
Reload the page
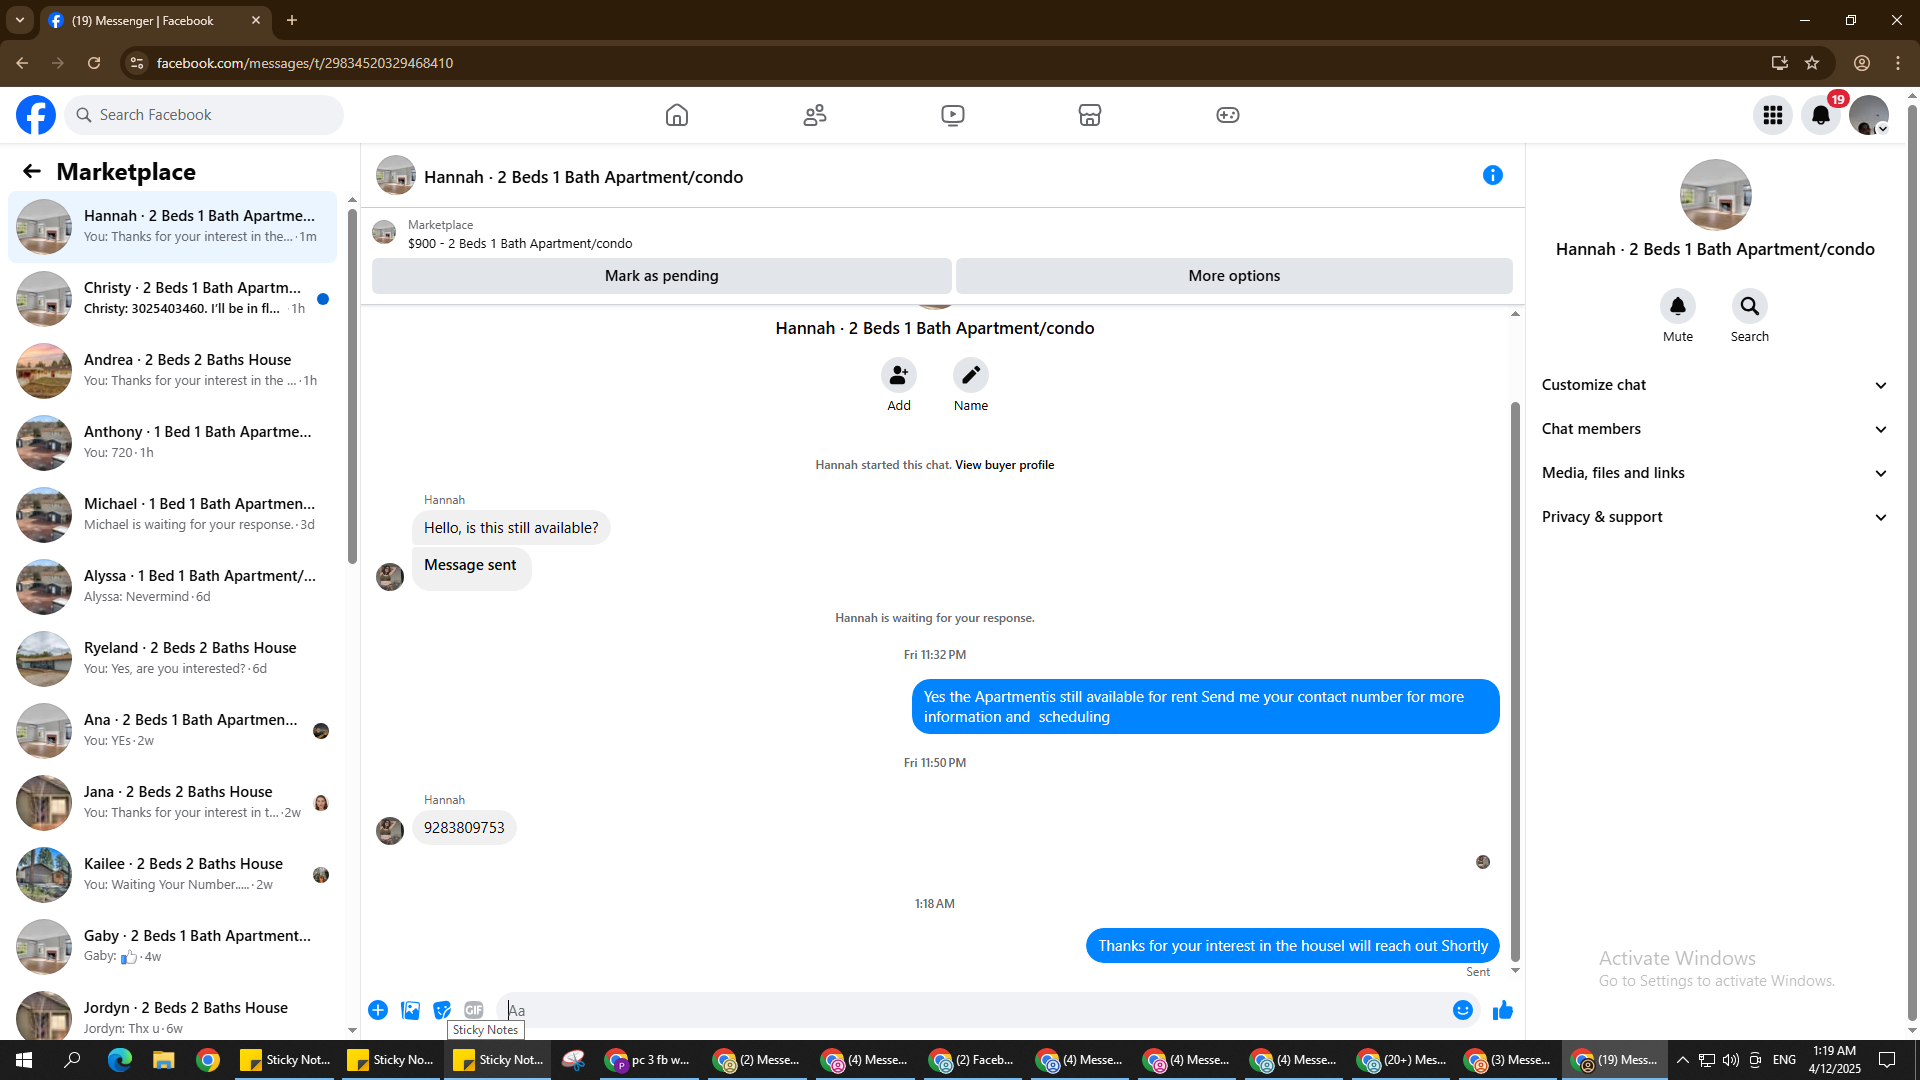click(x=94, y=63)
